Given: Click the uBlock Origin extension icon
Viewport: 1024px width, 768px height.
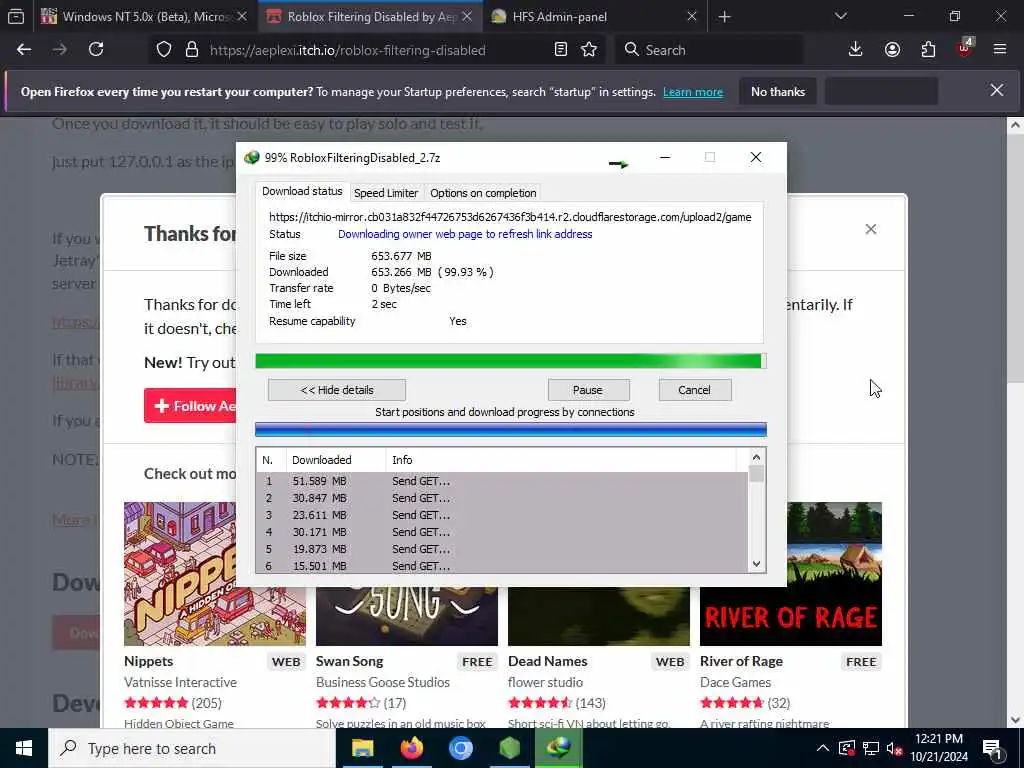Looking at the screenshot, I should point(964,48).
